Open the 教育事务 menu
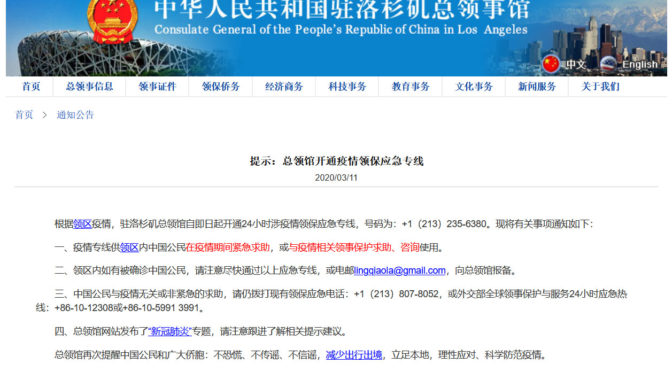Viewport: 672px width, 372px height. coord(411,87)
